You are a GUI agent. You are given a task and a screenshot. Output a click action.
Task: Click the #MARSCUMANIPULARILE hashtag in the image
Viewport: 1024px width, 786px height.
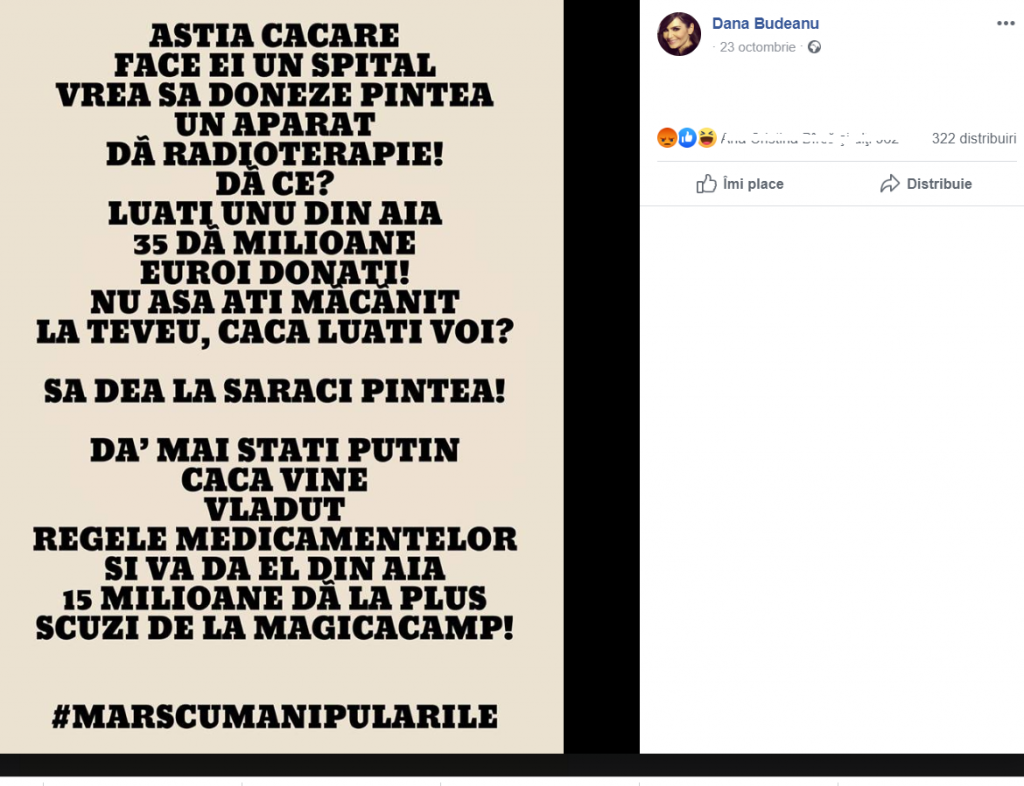point(275,716)
